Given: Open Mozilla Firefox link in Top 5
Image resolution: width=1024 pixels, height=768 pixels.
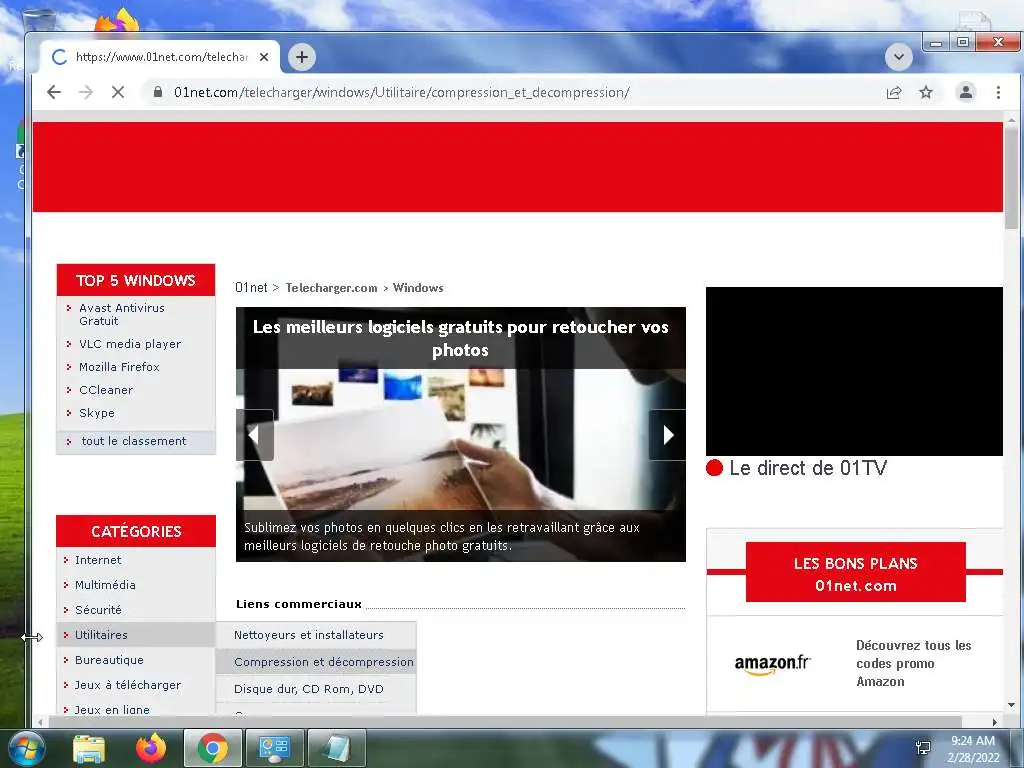Looking at the screenshot, I should 119,367.
